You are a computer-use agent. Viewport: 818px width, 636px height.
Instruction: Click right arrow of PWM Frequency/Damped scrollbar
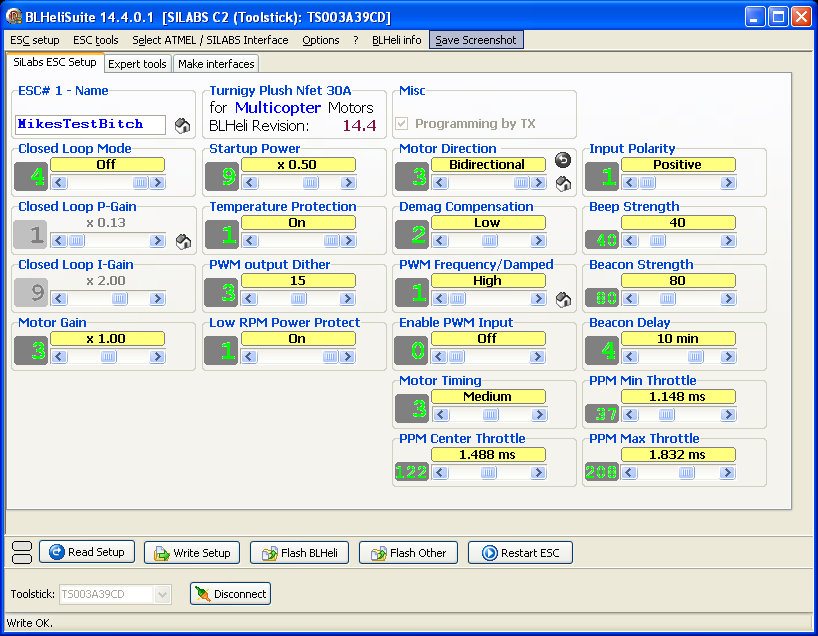coord(538,298)
